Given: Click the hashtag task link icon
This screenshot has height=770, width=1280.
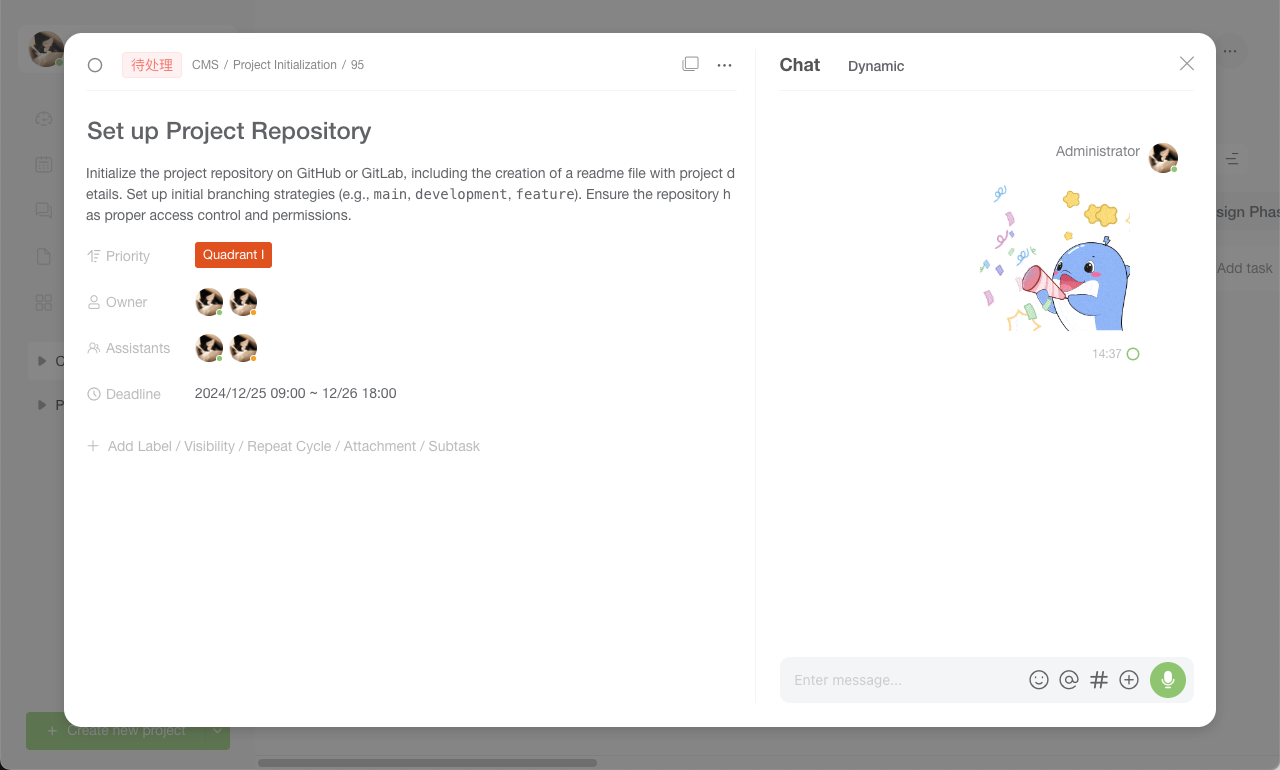Looking at the screenshot, I should tap(1099, 680).
